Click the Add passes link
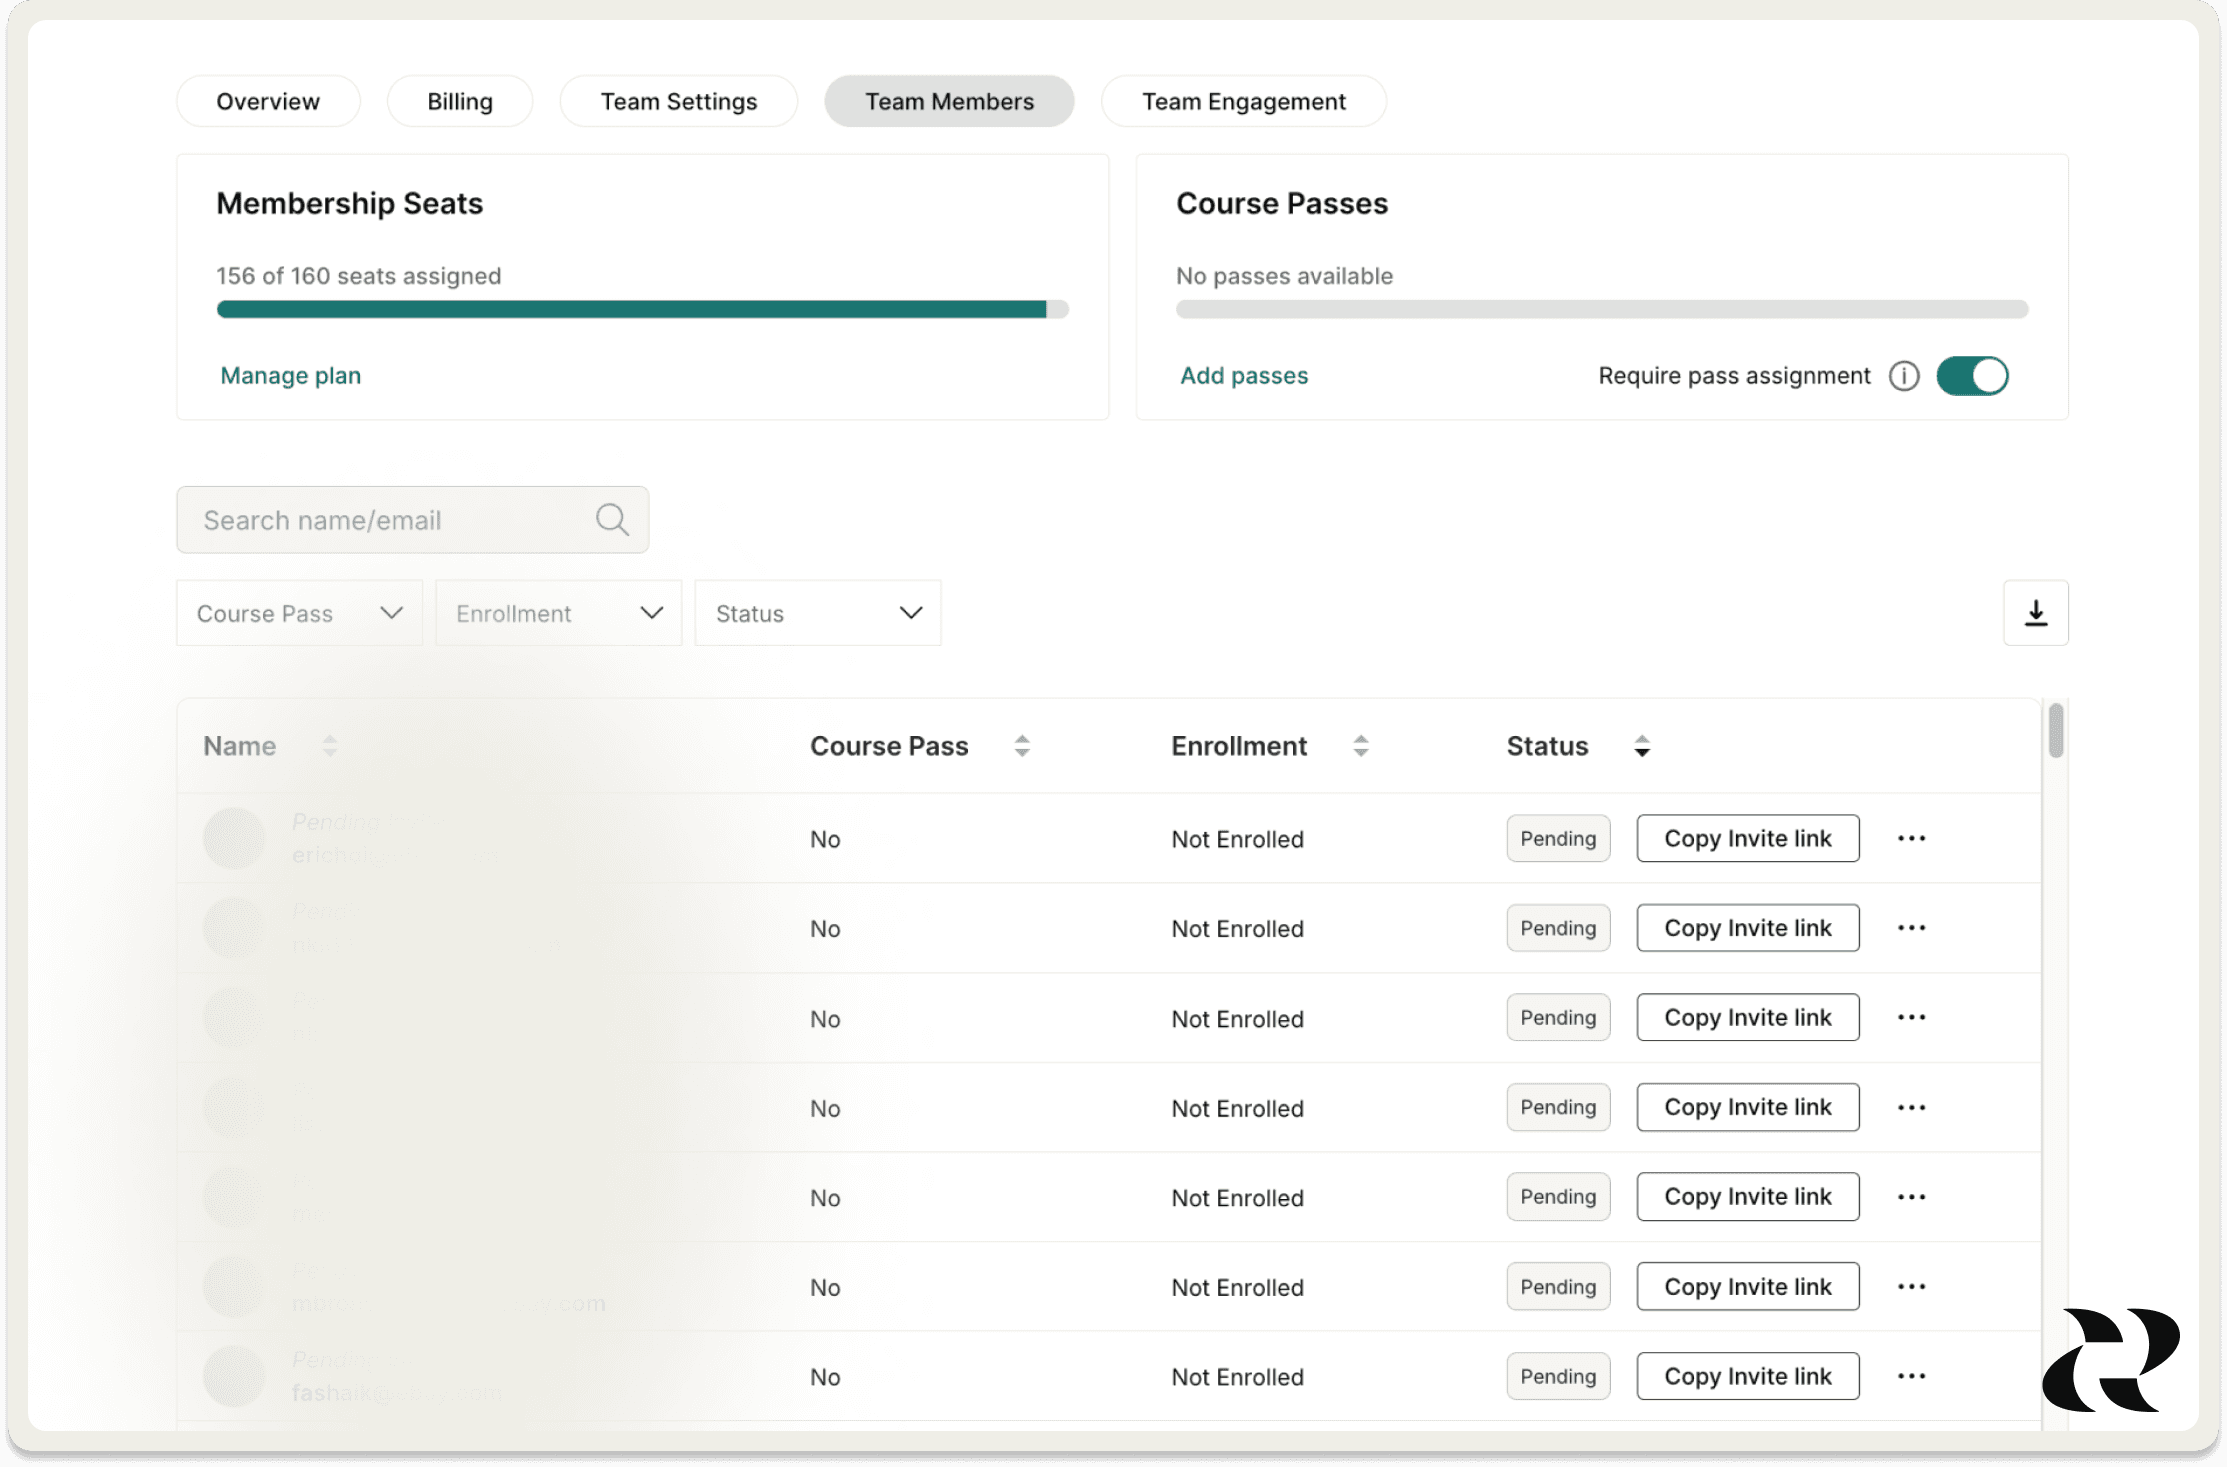This screenshot has width=2227, height=1467. pos(1243,376)
